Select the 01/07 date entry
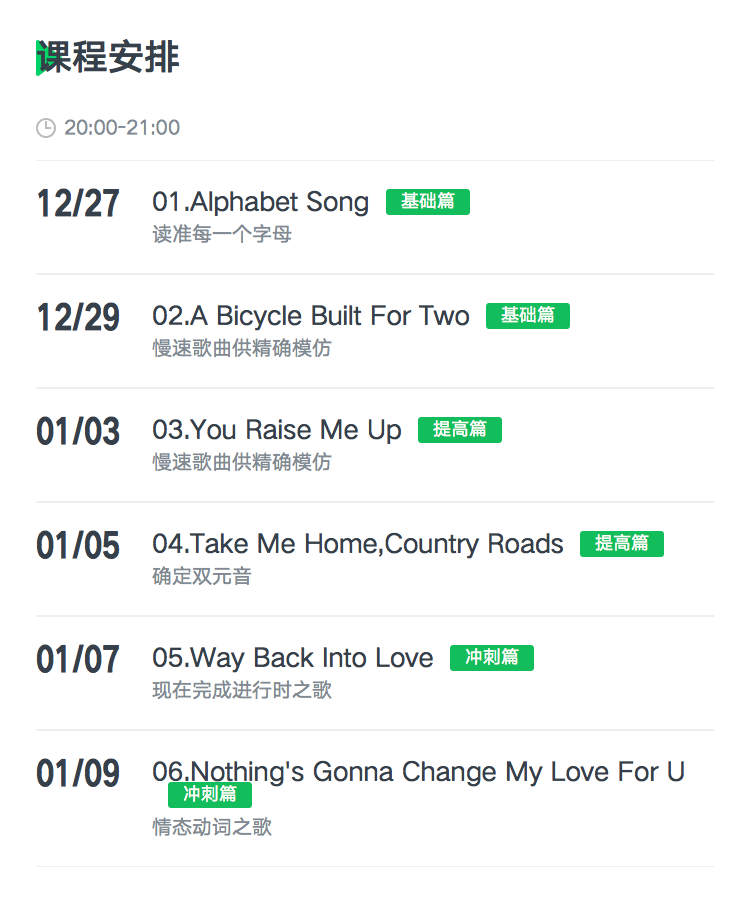This screenshot has height=907, width=750. tap(78, 659)
